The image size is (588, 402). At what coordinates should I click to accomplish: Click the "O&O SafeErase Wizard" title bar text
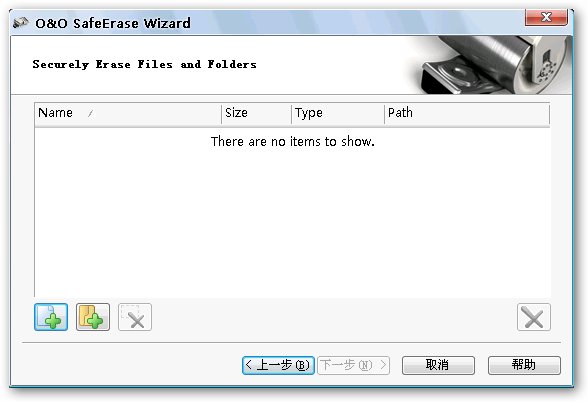(x=113, y=23)
